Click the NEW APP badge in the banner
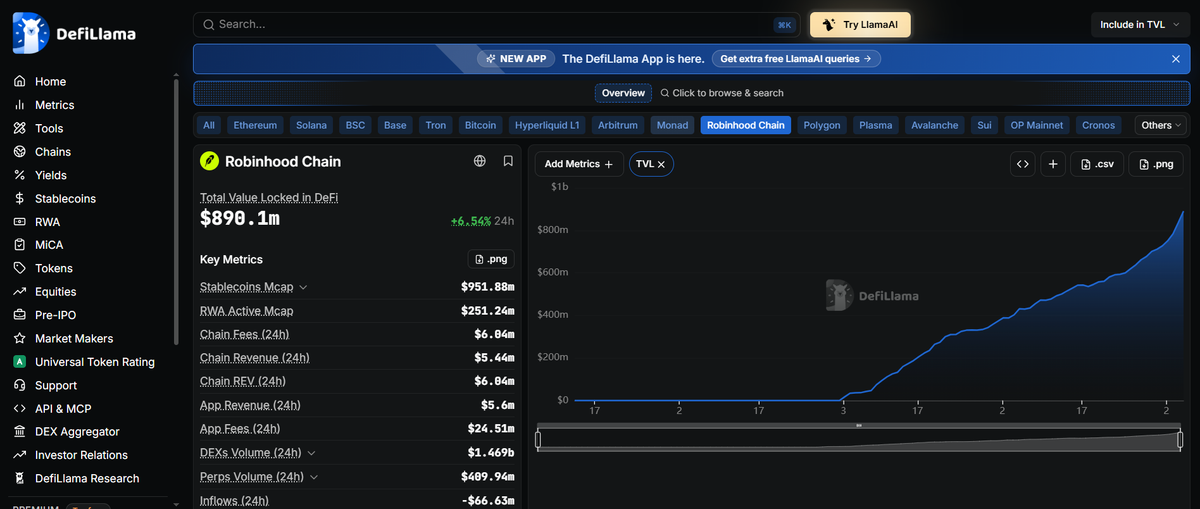1200x509 pixels. pos(516,59)
